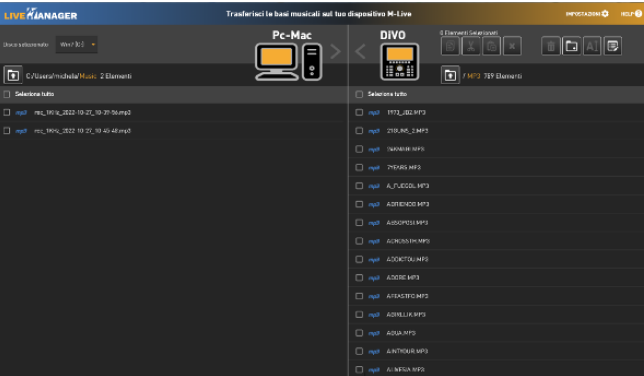Go up one folder in Pc-Mac panel
Viewport: 644px width, 376px height.
coord(13,75)
